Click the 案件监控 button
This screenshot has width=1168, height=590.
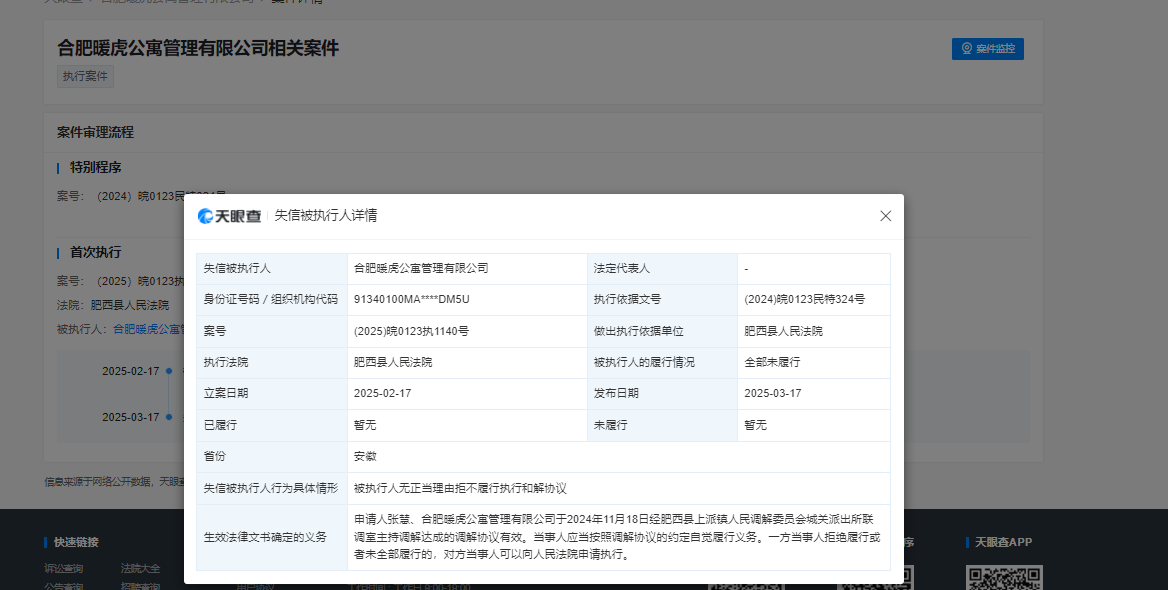[988, 48]
